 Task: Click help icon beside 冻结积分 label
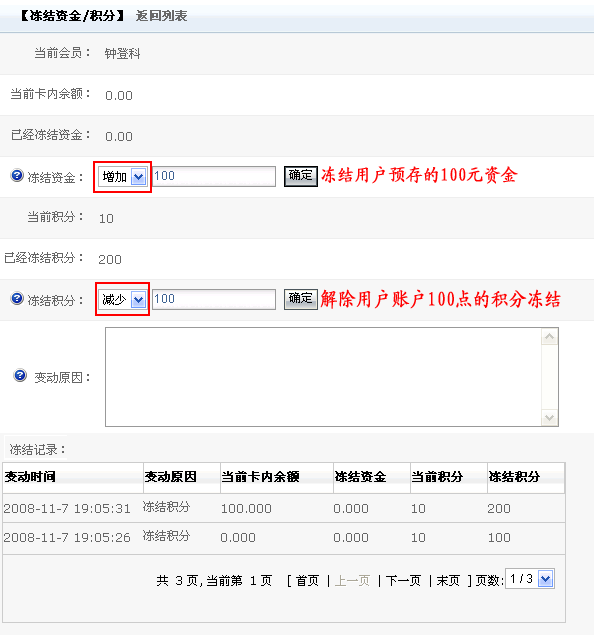coord(17,298)
